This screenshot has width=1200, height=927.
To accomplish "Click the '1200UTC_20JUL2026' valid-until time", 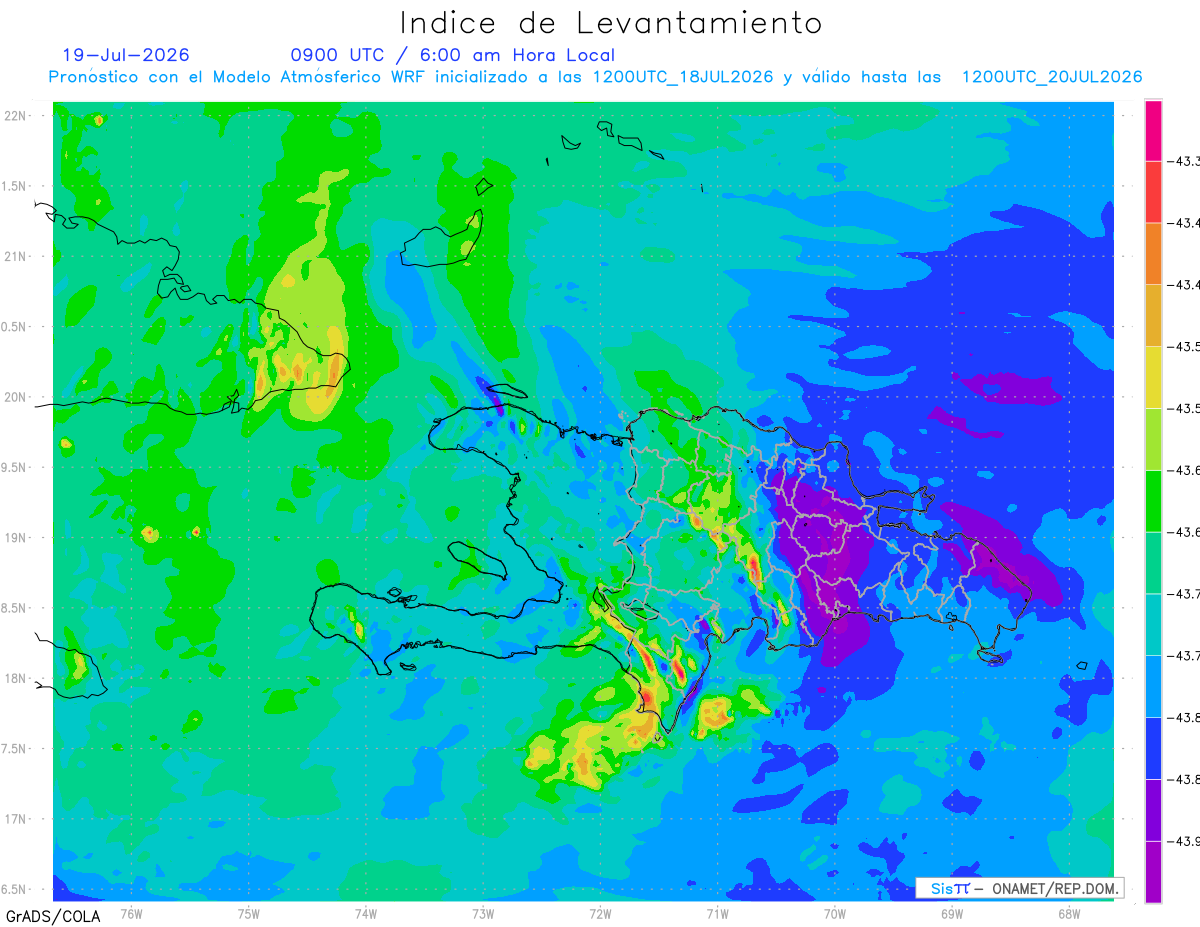I will click(1052, 77).
